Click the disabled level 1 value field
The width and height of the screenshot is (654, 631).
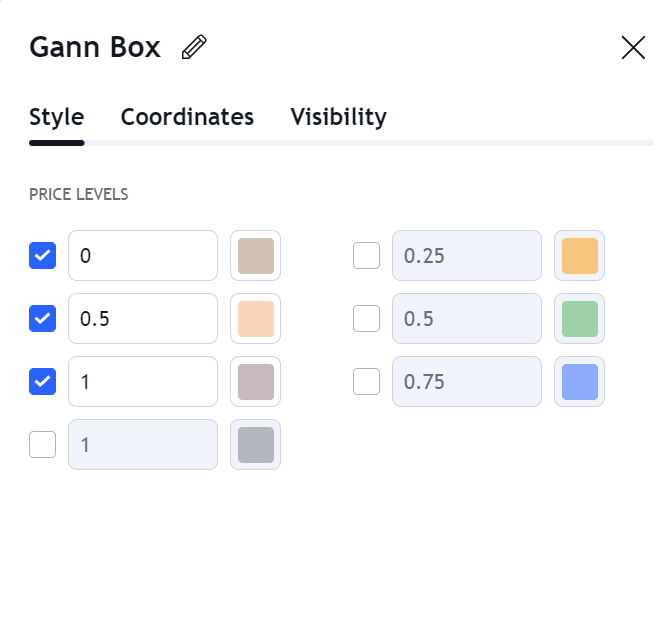pos(143,444)
